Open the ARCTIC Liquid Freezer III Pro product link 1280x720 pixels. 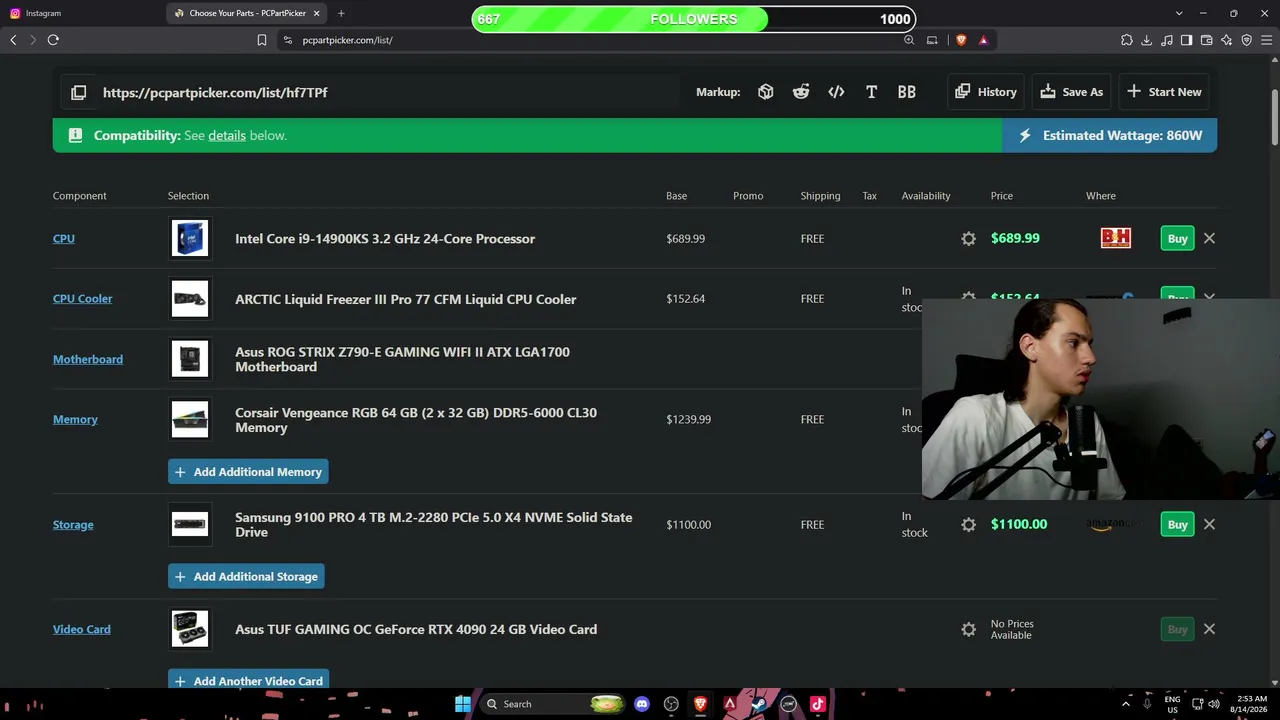pos(406,299)
